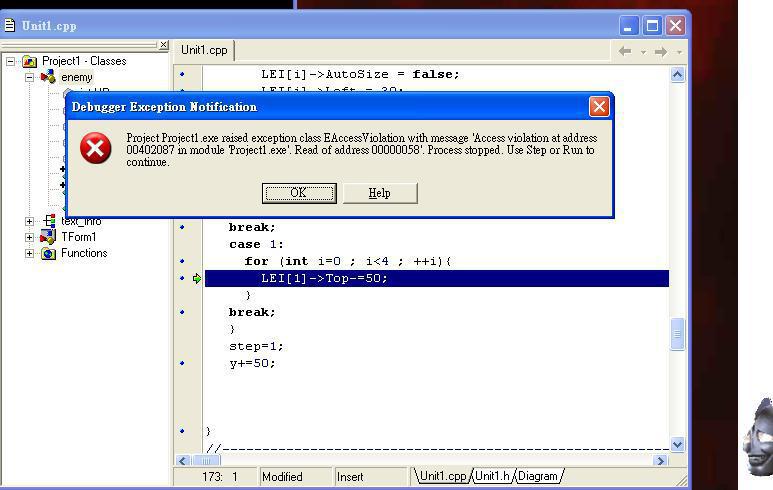
Task: Select the Unit1.cpp editor tab at top
Action: pos(204,50)
